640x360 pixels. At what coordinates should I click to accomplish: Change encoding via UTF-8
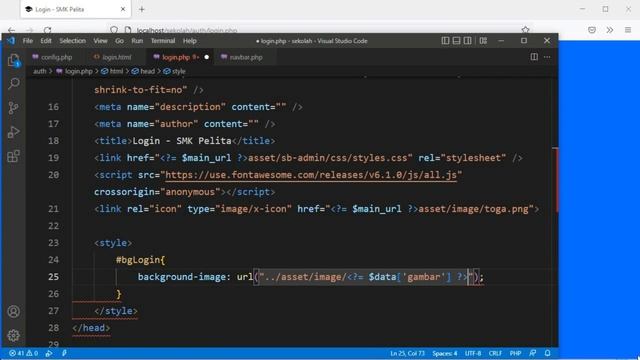pos(473,353)
